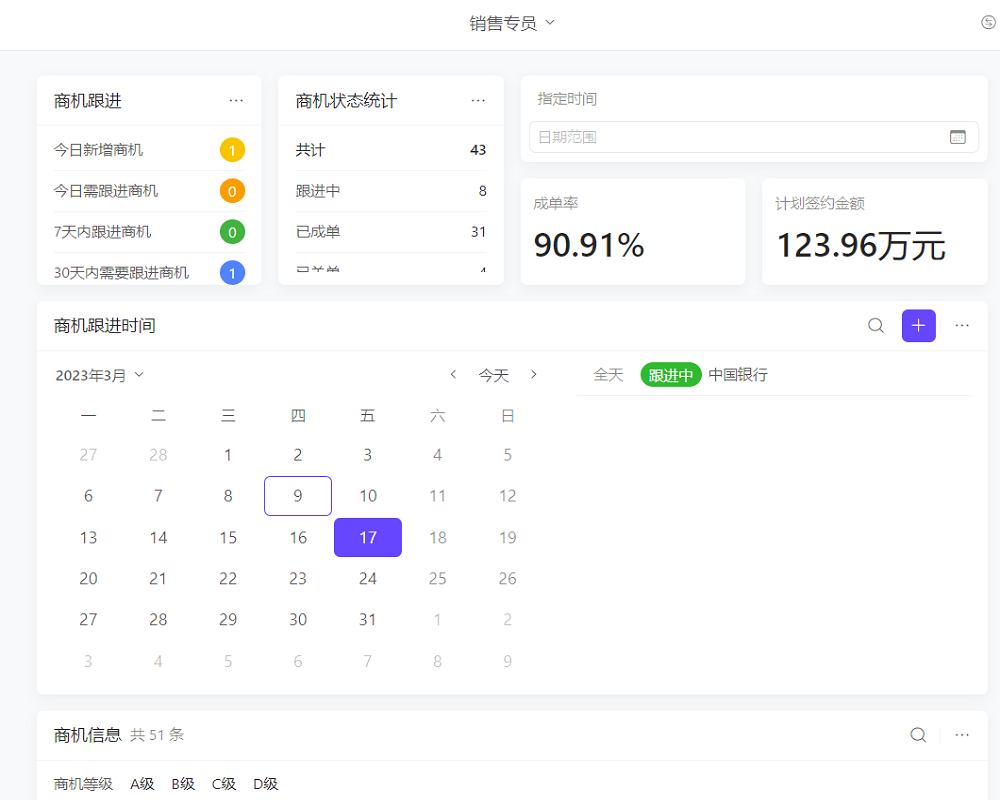
Task: Open the 销售专员 dropdown
Action: [x=511, y=24]
